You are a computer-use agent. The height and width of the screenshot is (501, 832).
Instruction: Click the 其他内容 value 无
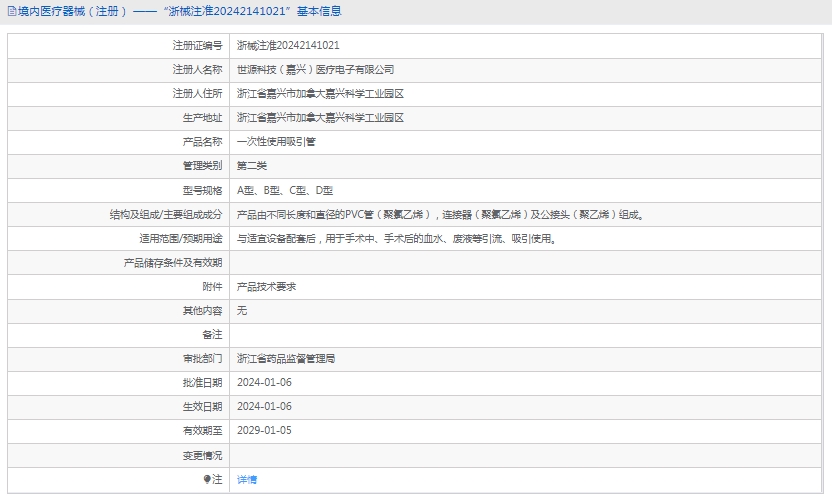[242, 310]
